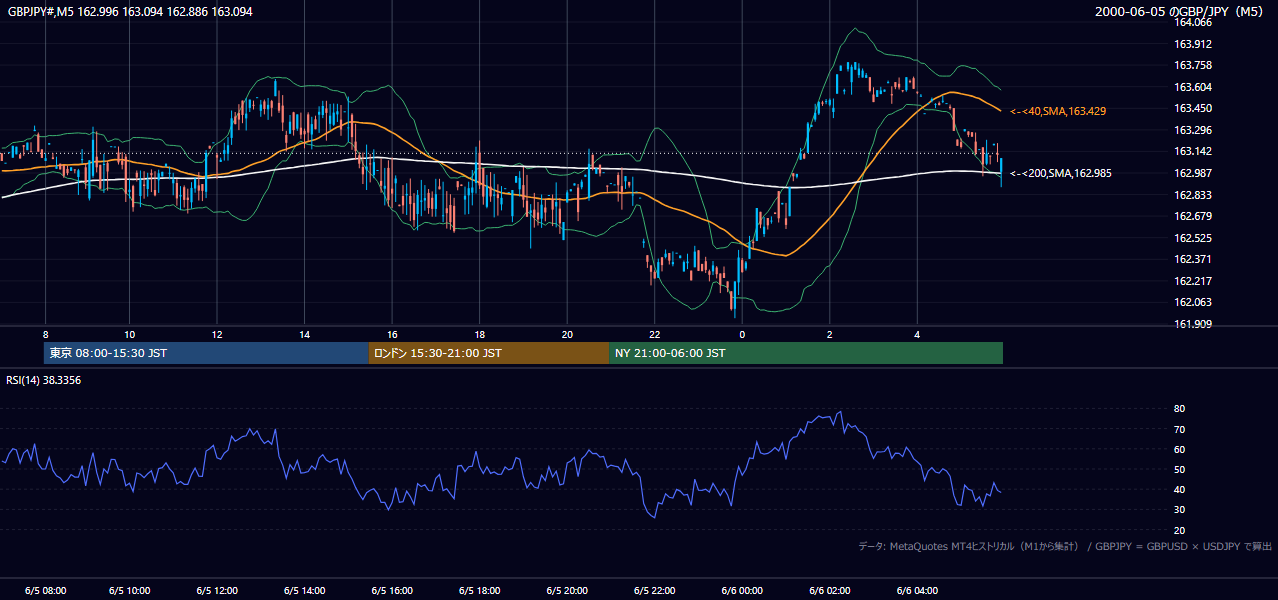1278x600 pixels.
Task: Click hour label 20 under the price chart
Action: click(567, 334)
